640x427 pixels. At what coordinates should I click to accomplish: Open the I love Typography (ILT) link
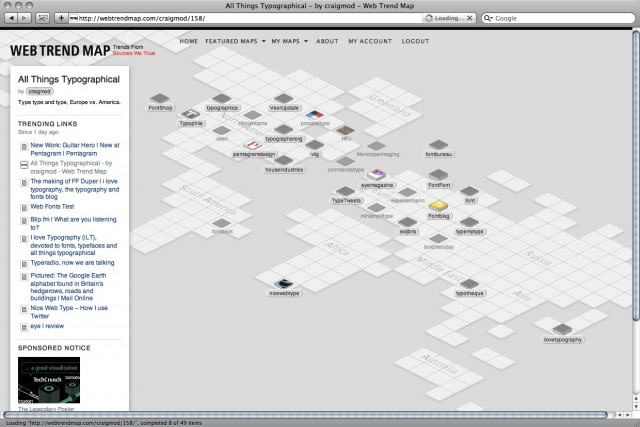pyautogui.click(x=73, y=245)
